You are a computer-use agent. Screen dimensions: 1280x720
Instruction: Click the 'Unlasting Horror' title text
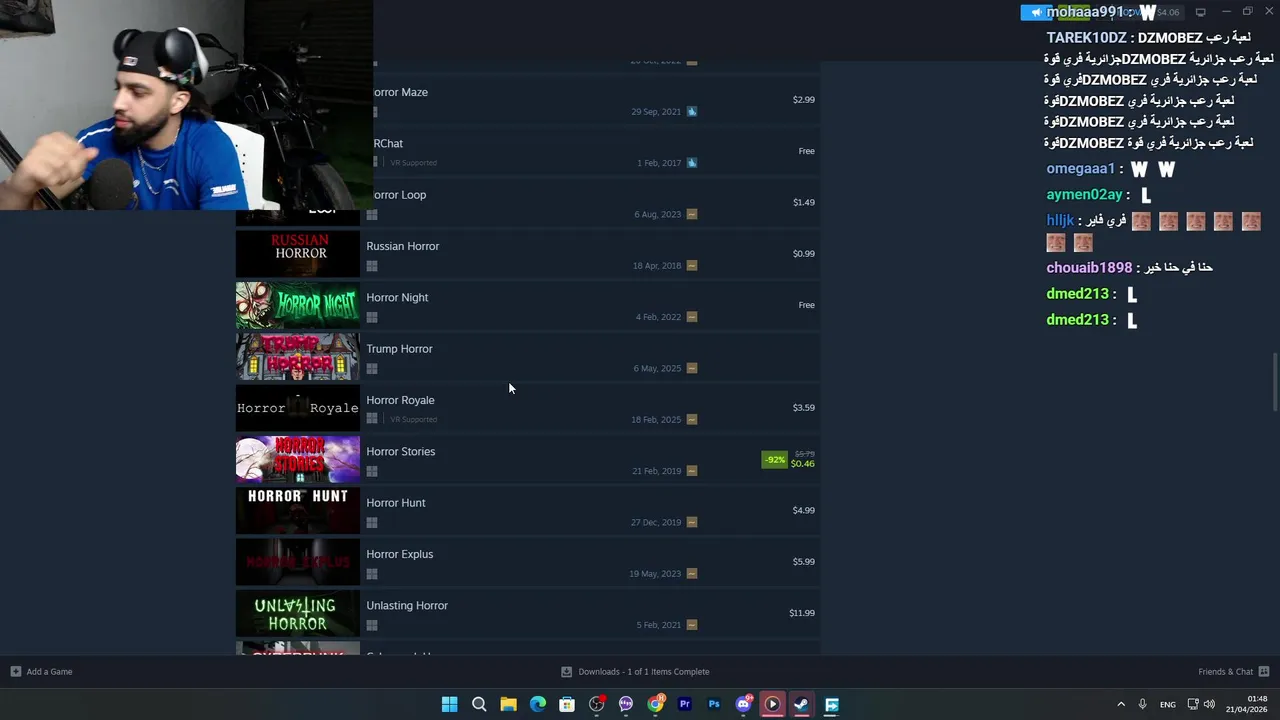[407, 605]
